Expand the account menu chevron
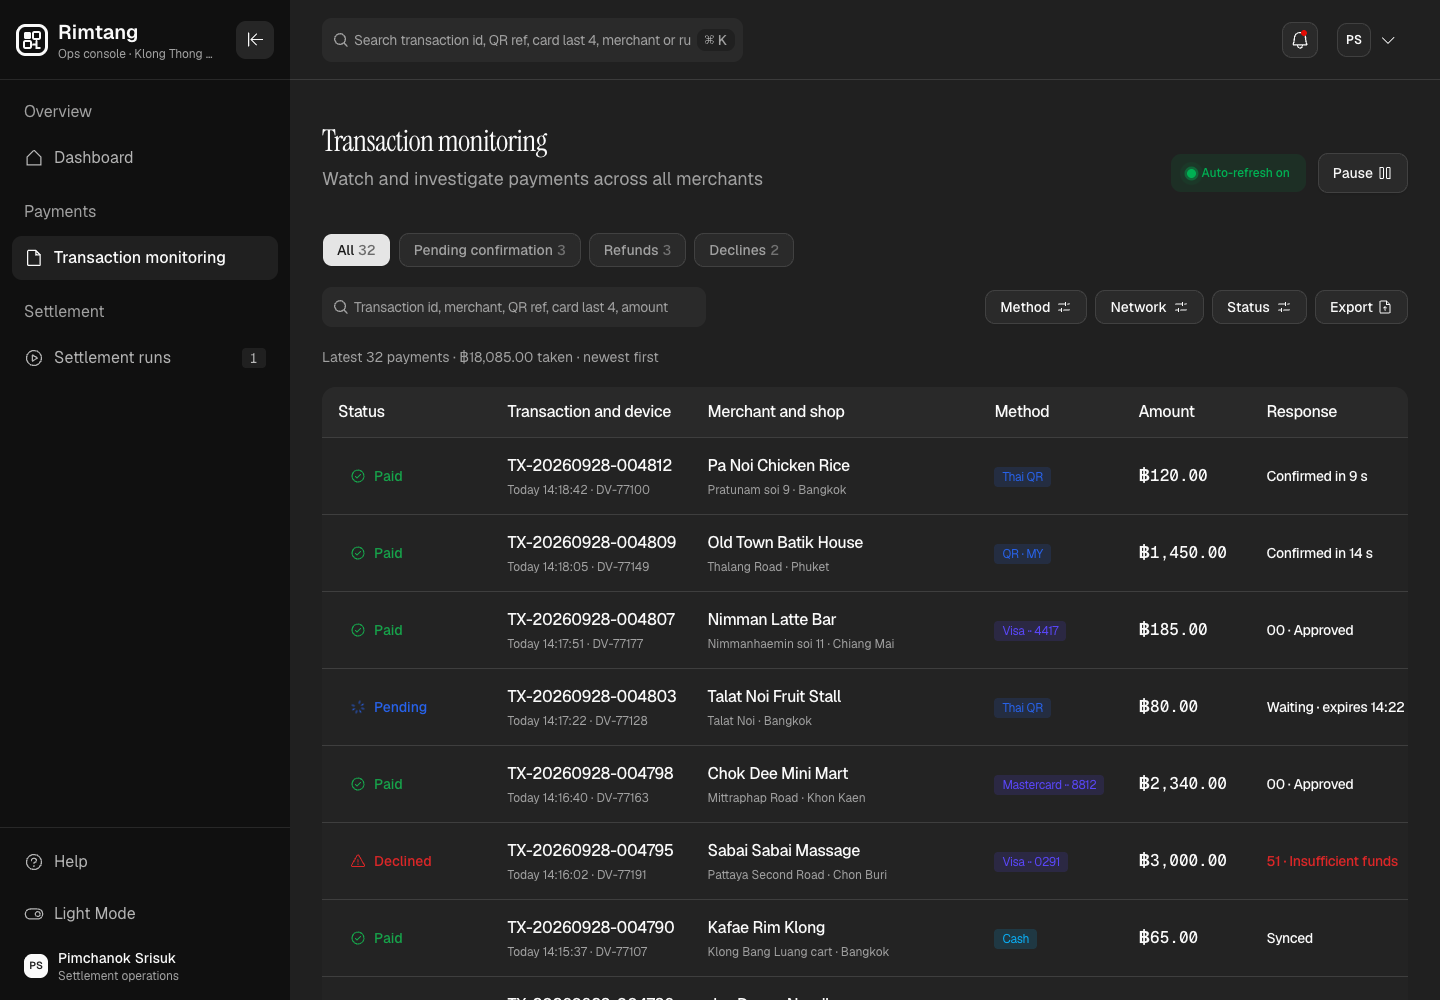 click(x=1388, y=40)
